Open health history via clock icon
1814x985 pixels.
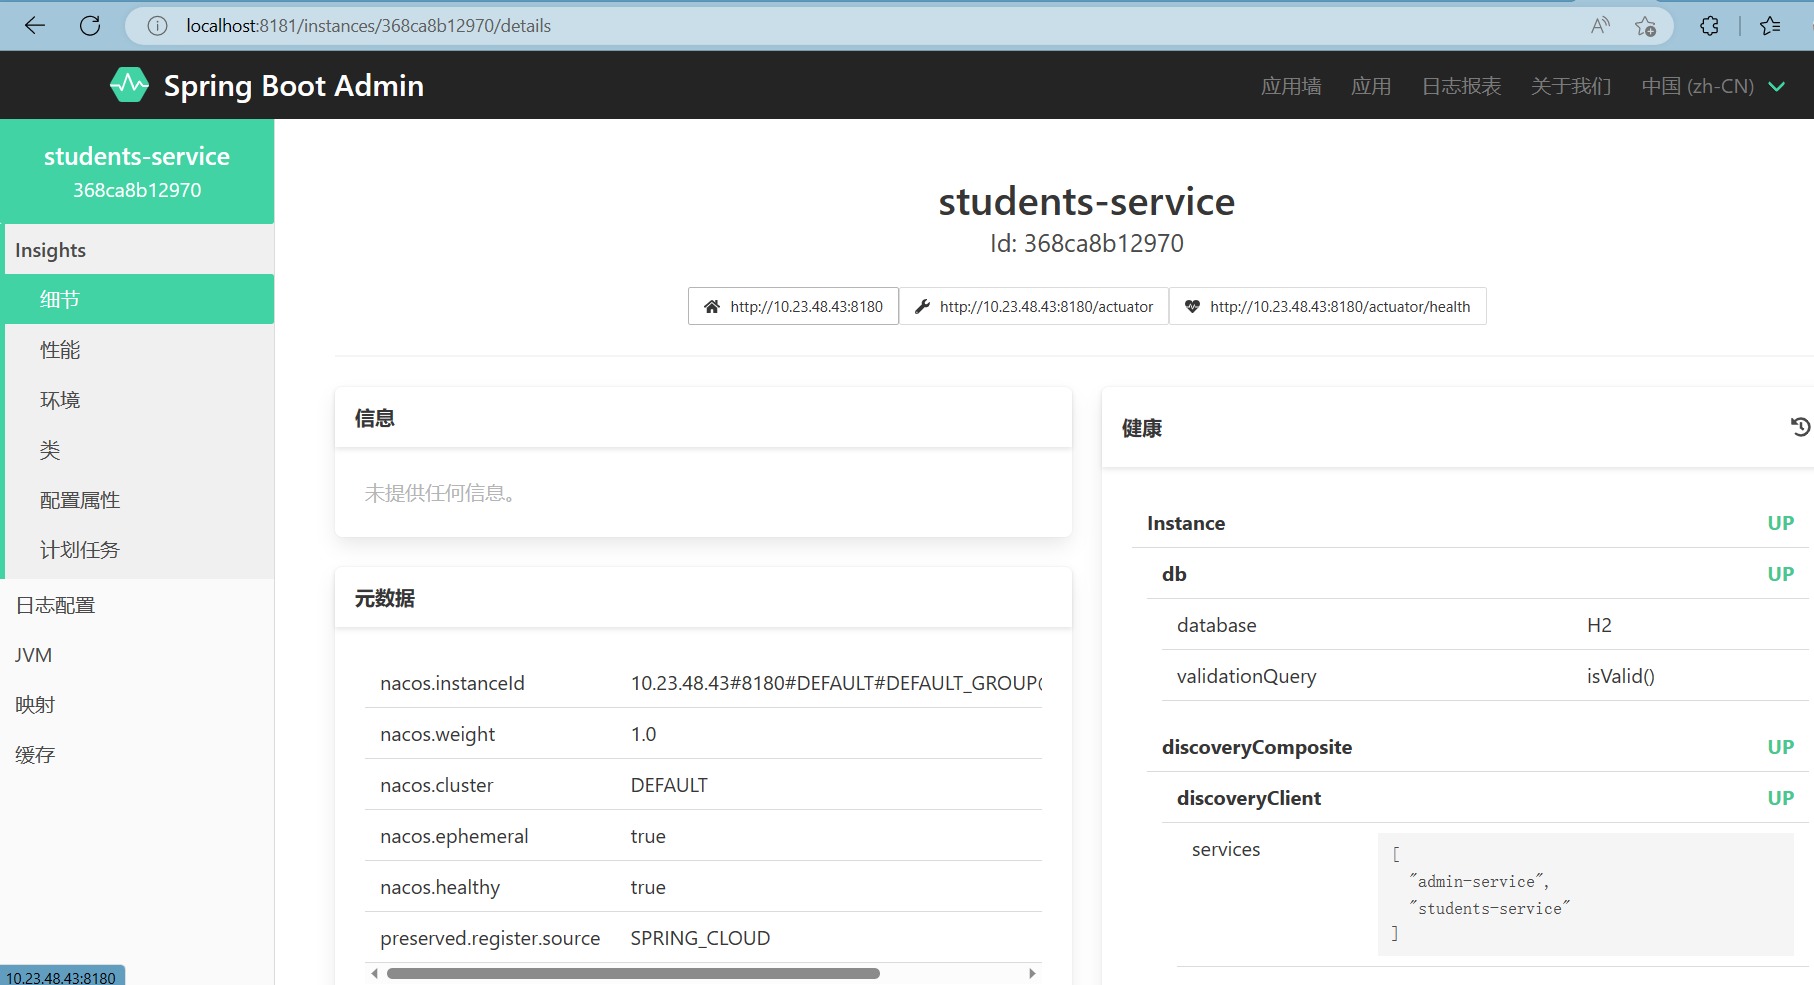1800,426
